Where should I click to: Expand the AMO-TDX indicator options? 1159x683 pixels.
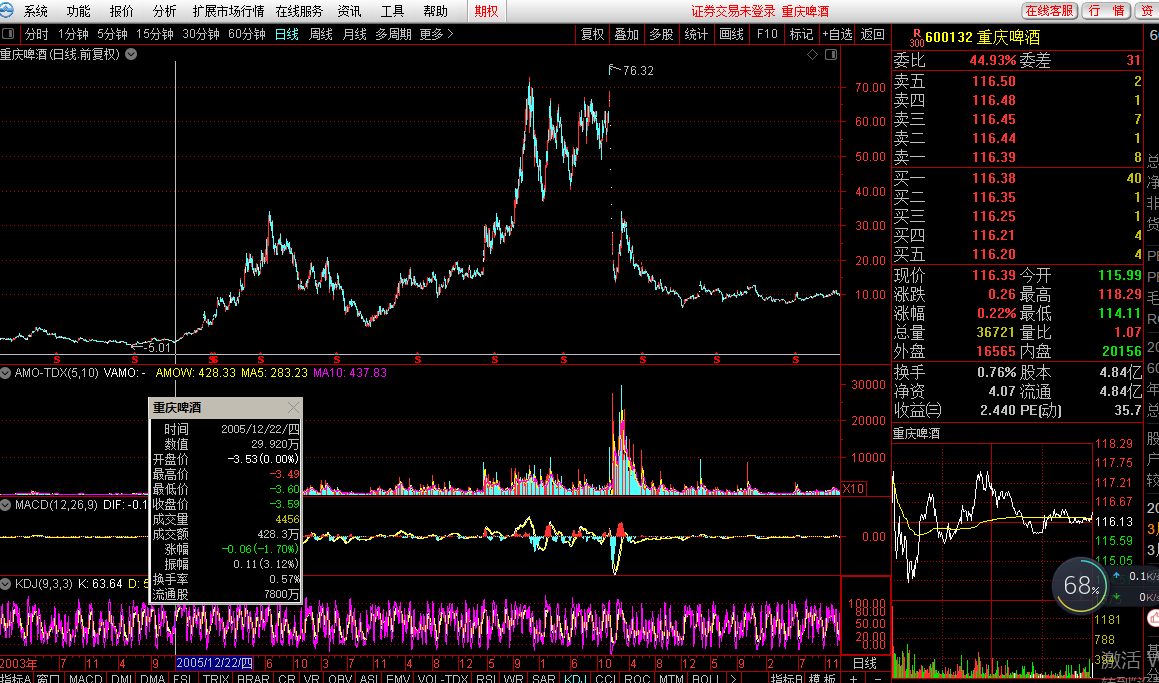pyautogui.click(x=7, y=372)
